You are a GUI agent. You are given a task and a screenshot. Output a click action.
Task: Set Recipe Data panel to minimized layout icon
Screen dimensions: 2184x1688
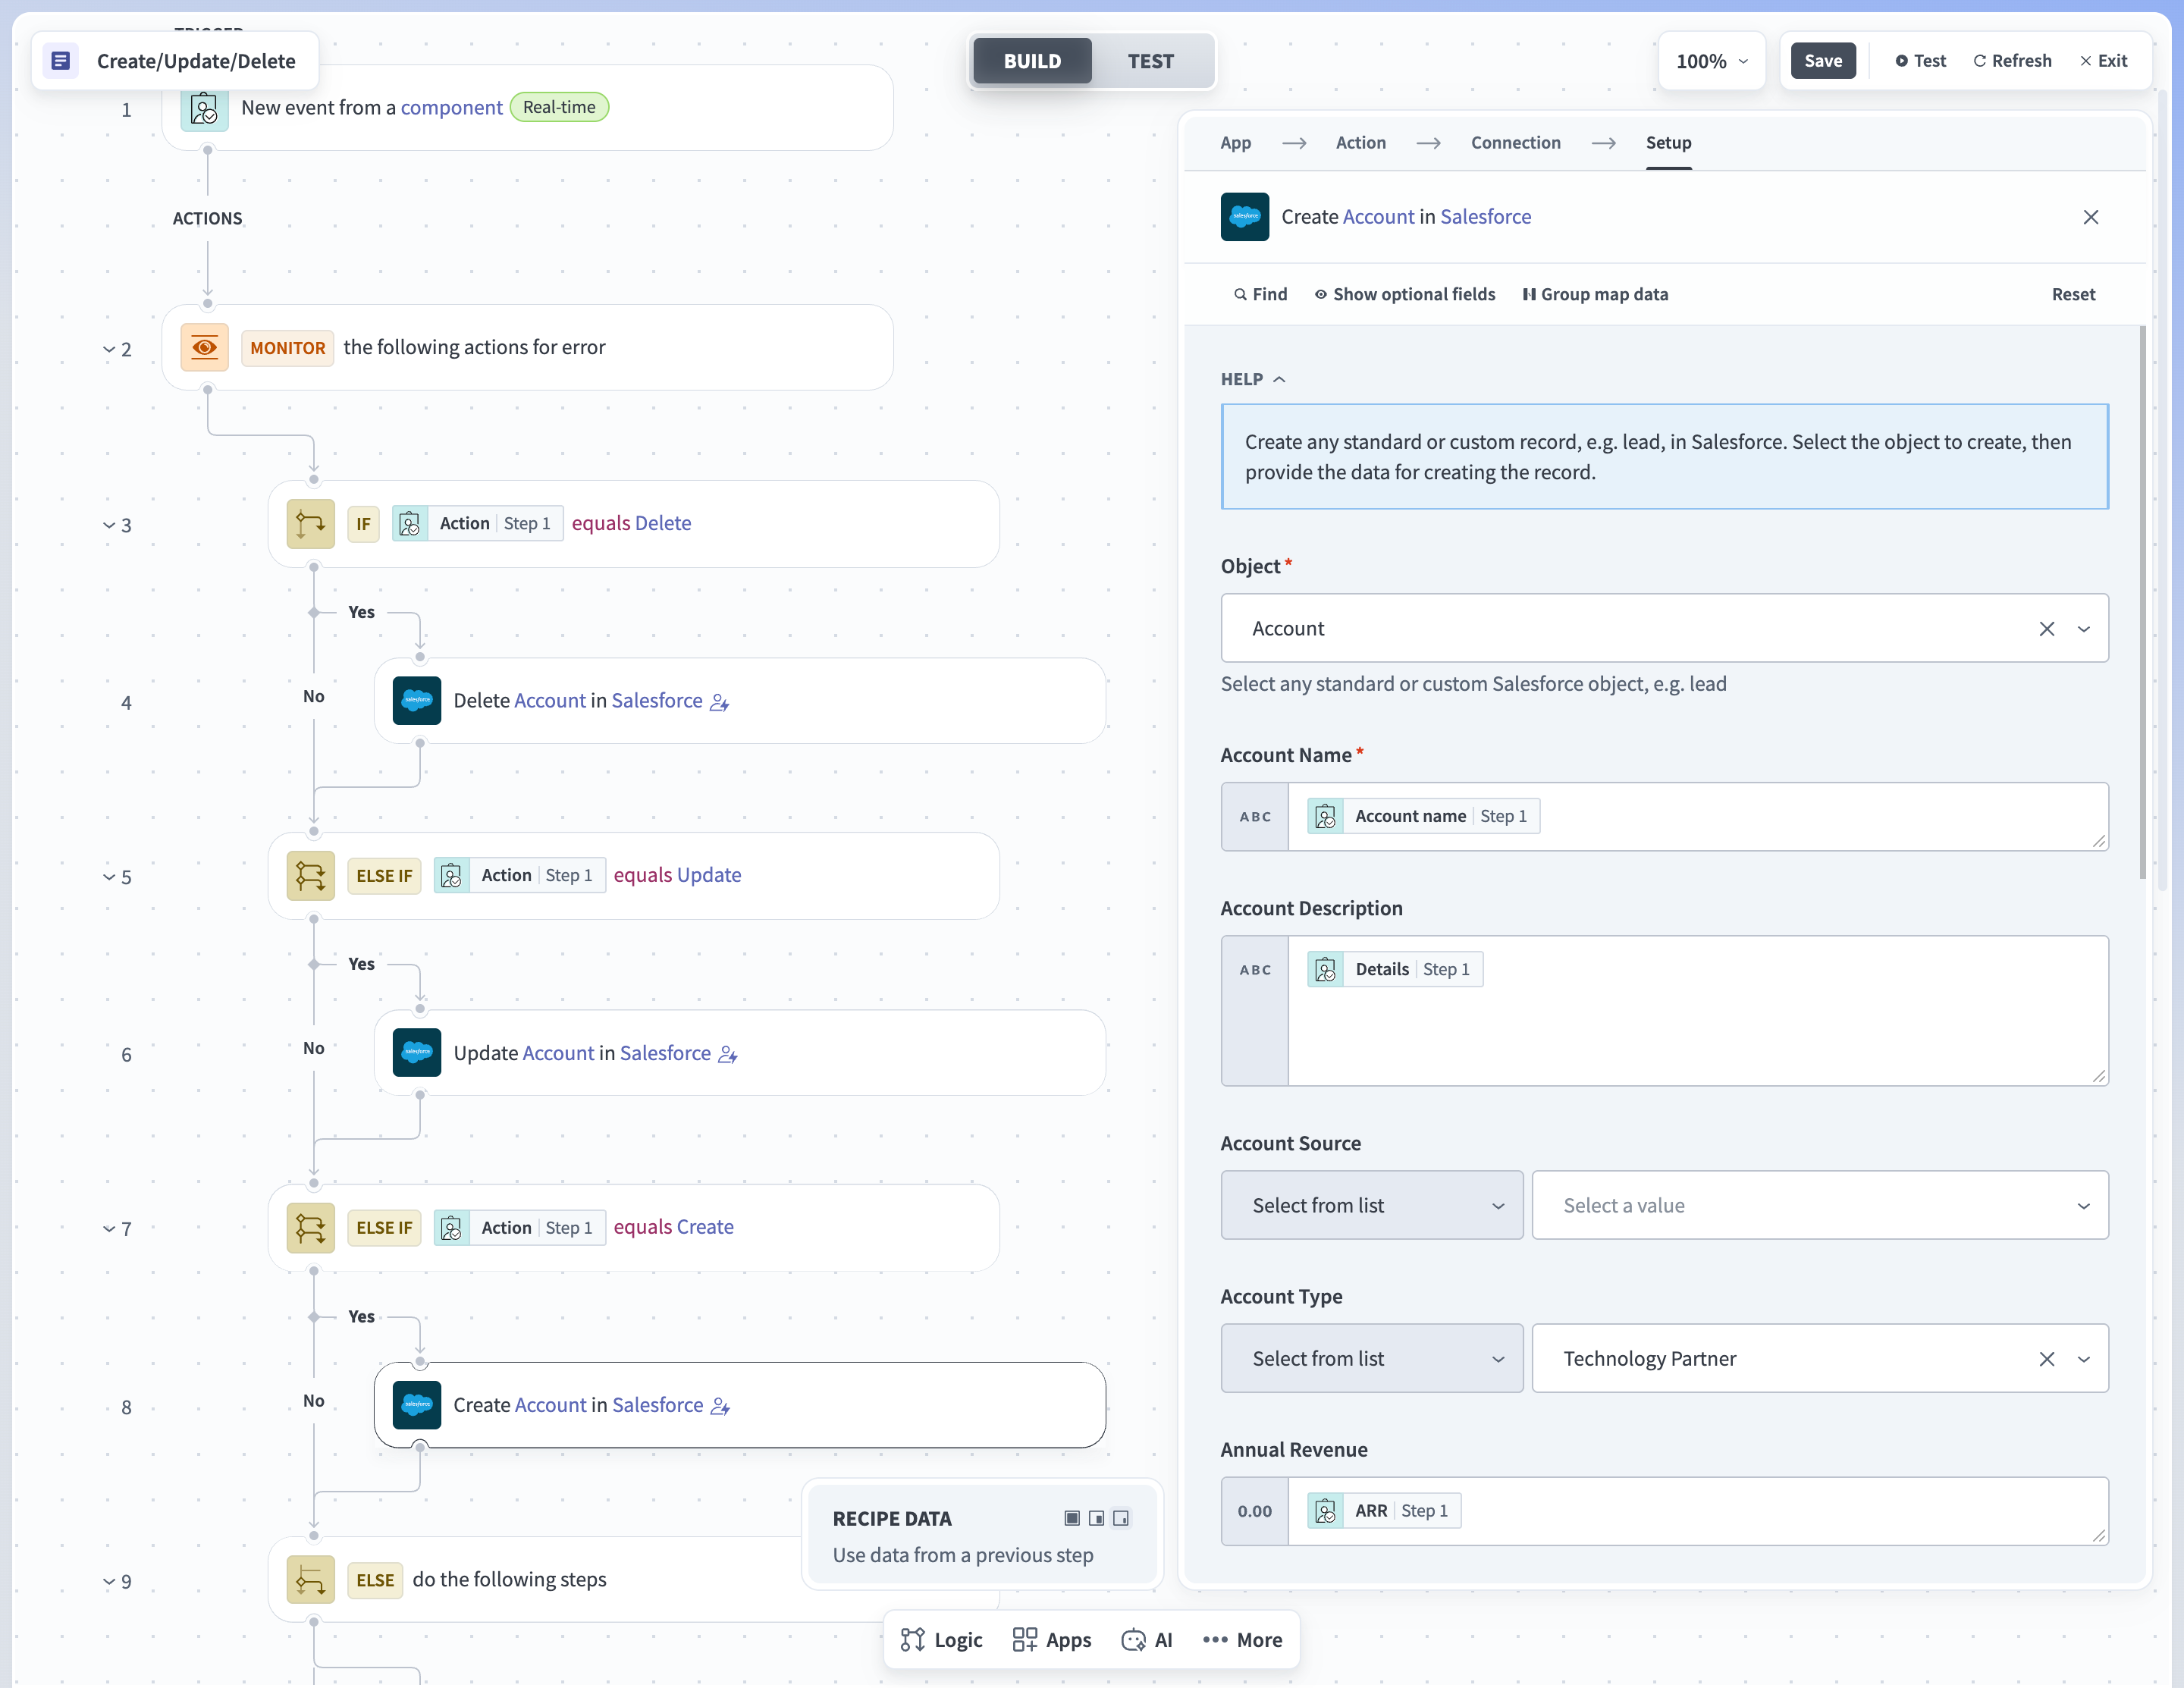1122,1518
